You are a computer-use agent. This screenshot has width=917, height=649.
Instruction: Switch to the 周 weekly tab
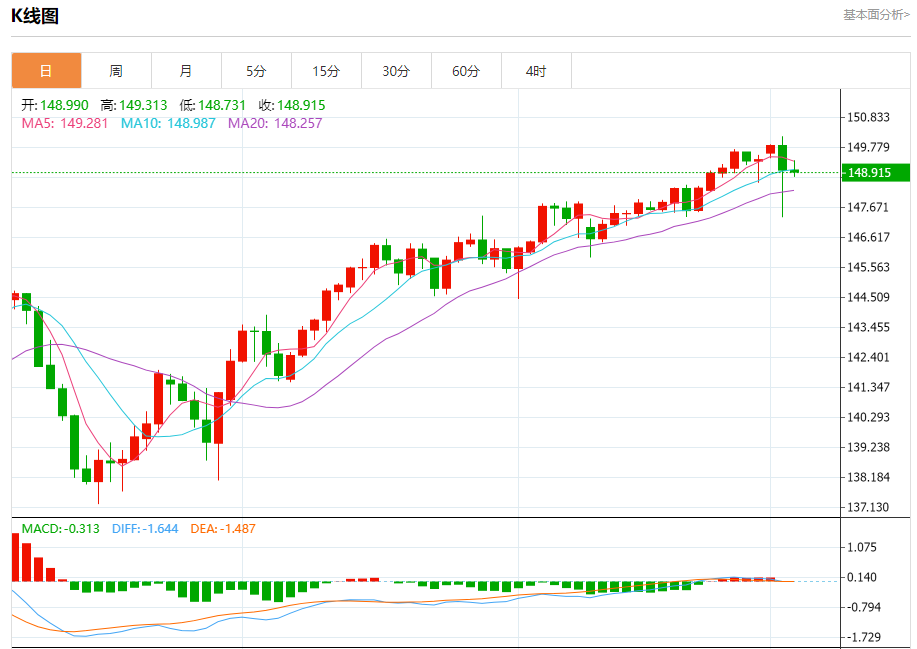pos(116,71)
